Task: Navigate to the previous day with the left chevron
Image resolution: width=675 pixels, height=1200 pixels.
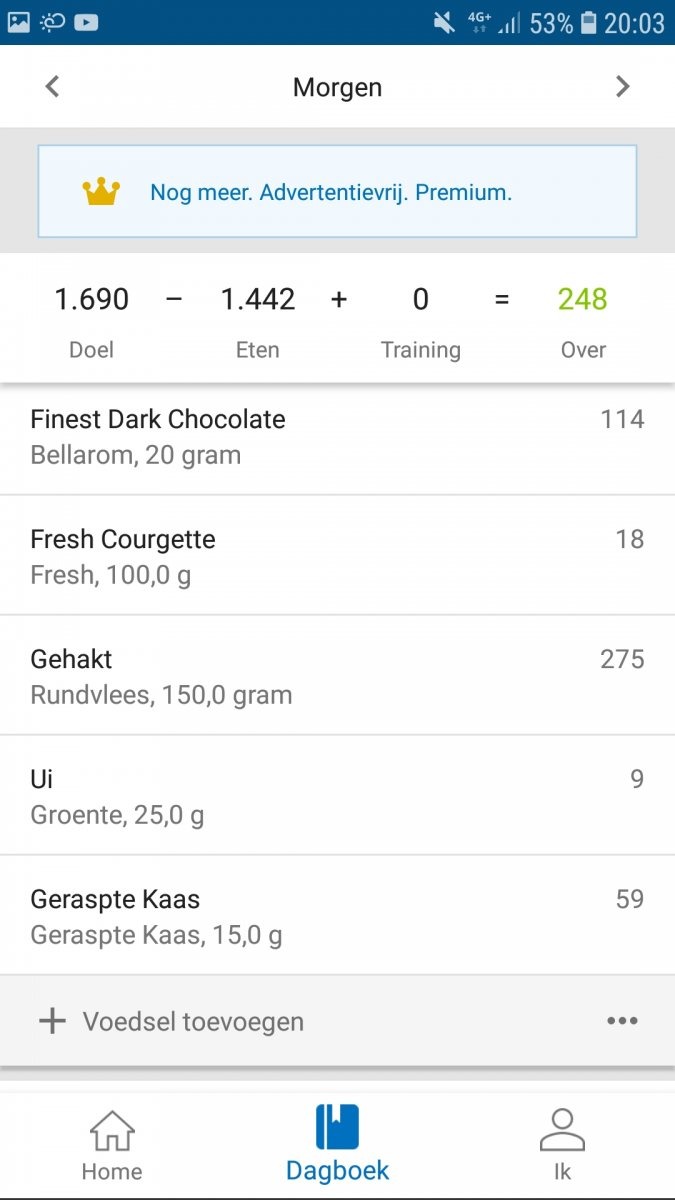Action: [x=51, y=86]
